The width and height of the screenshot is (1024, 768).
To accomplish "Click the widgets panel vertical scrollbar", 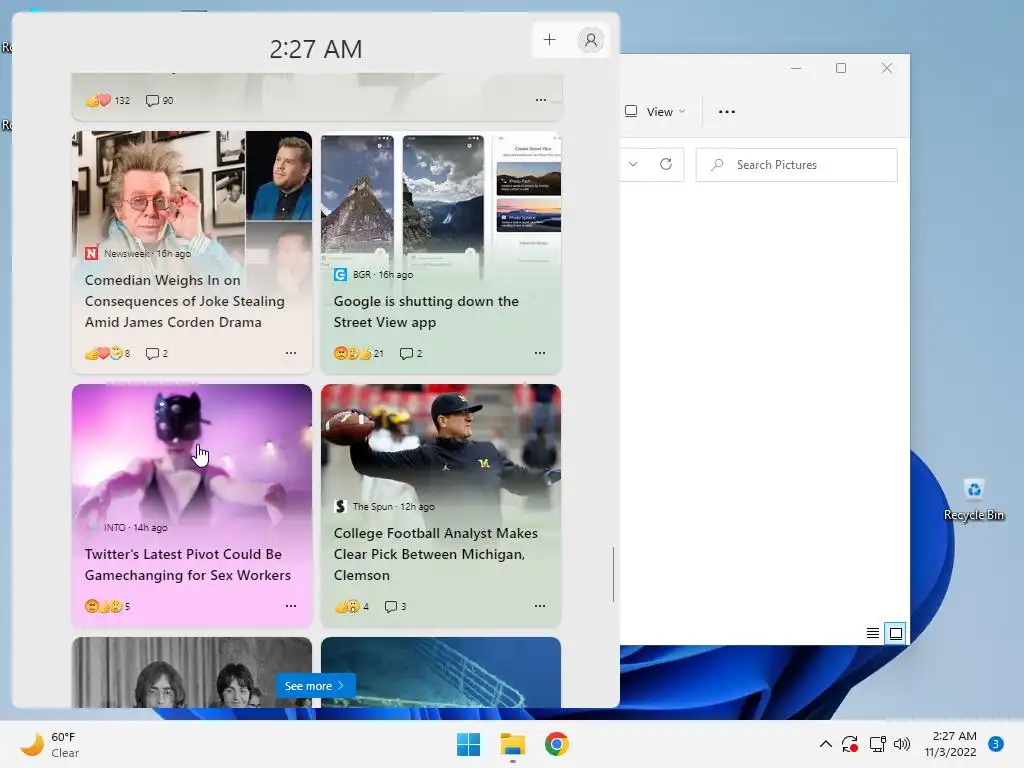I will [x=613, y=574].
